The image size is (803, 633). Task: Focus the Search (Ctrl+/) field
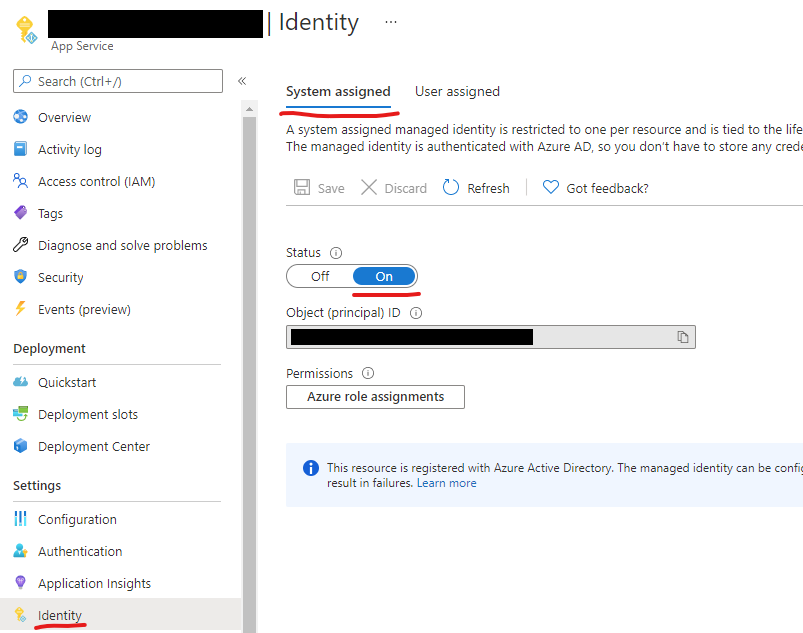tap(118, 81)
